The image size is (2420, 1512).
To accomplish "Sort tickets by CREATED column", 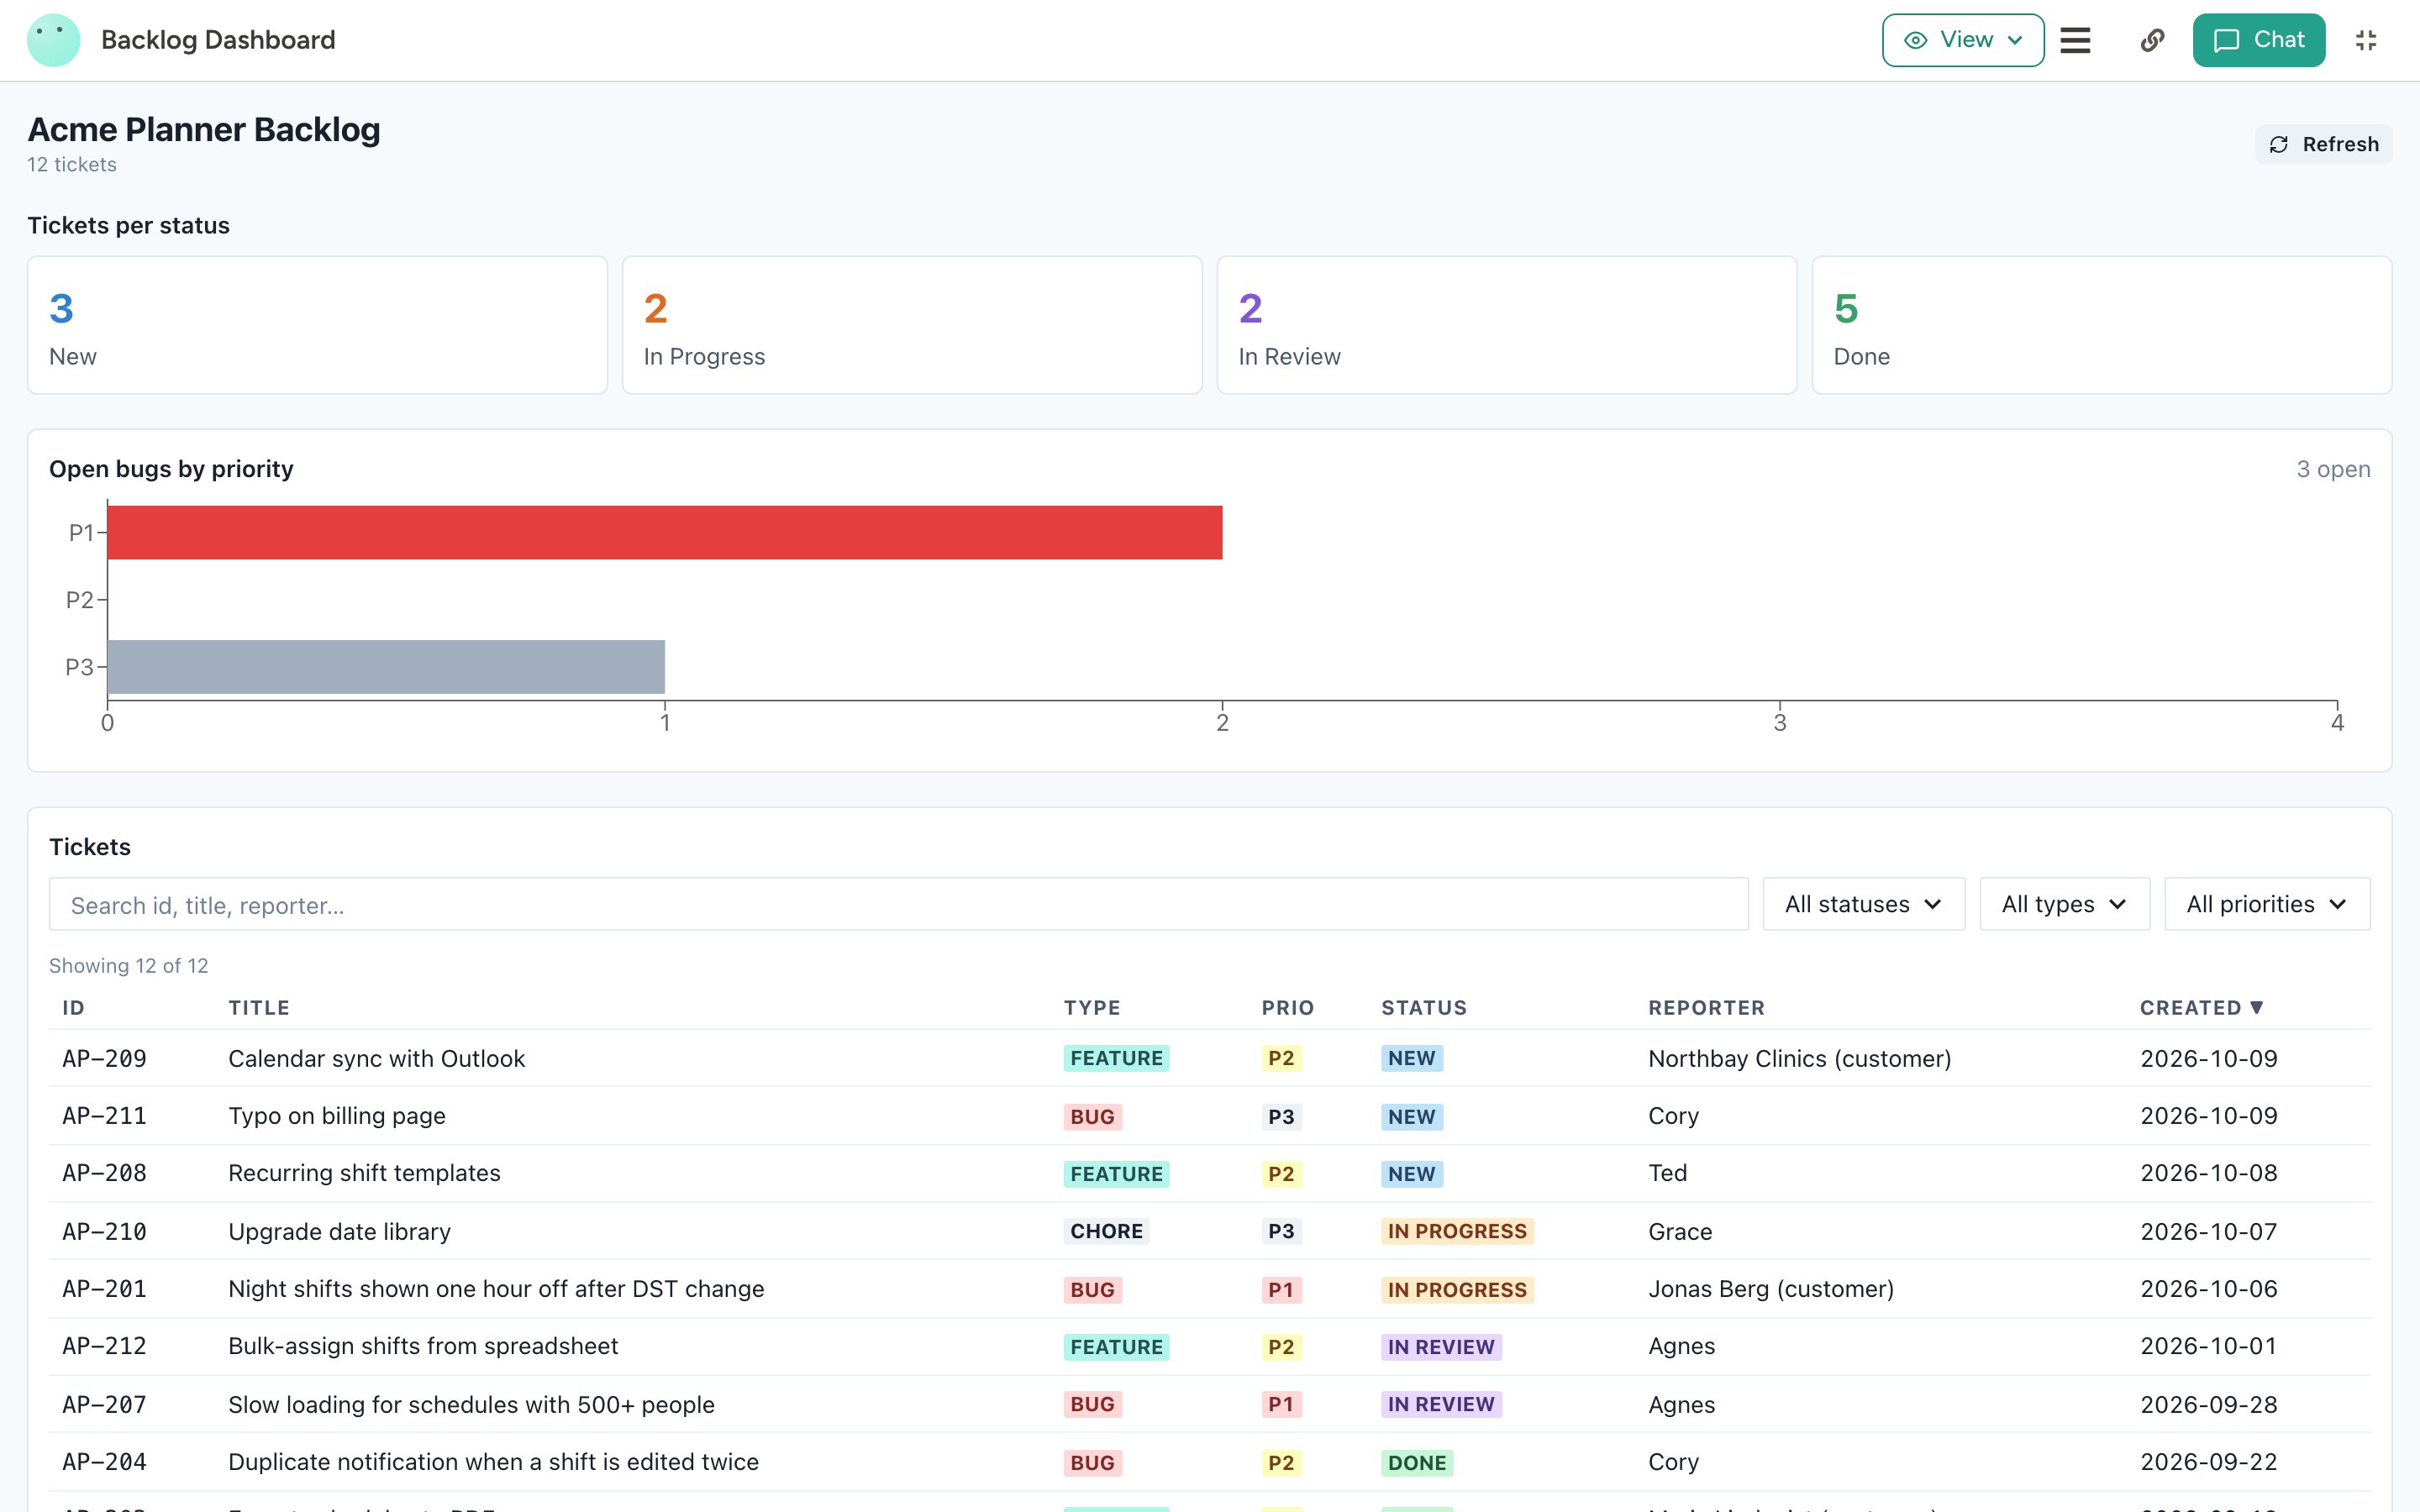I will tap(2201, 1007).
